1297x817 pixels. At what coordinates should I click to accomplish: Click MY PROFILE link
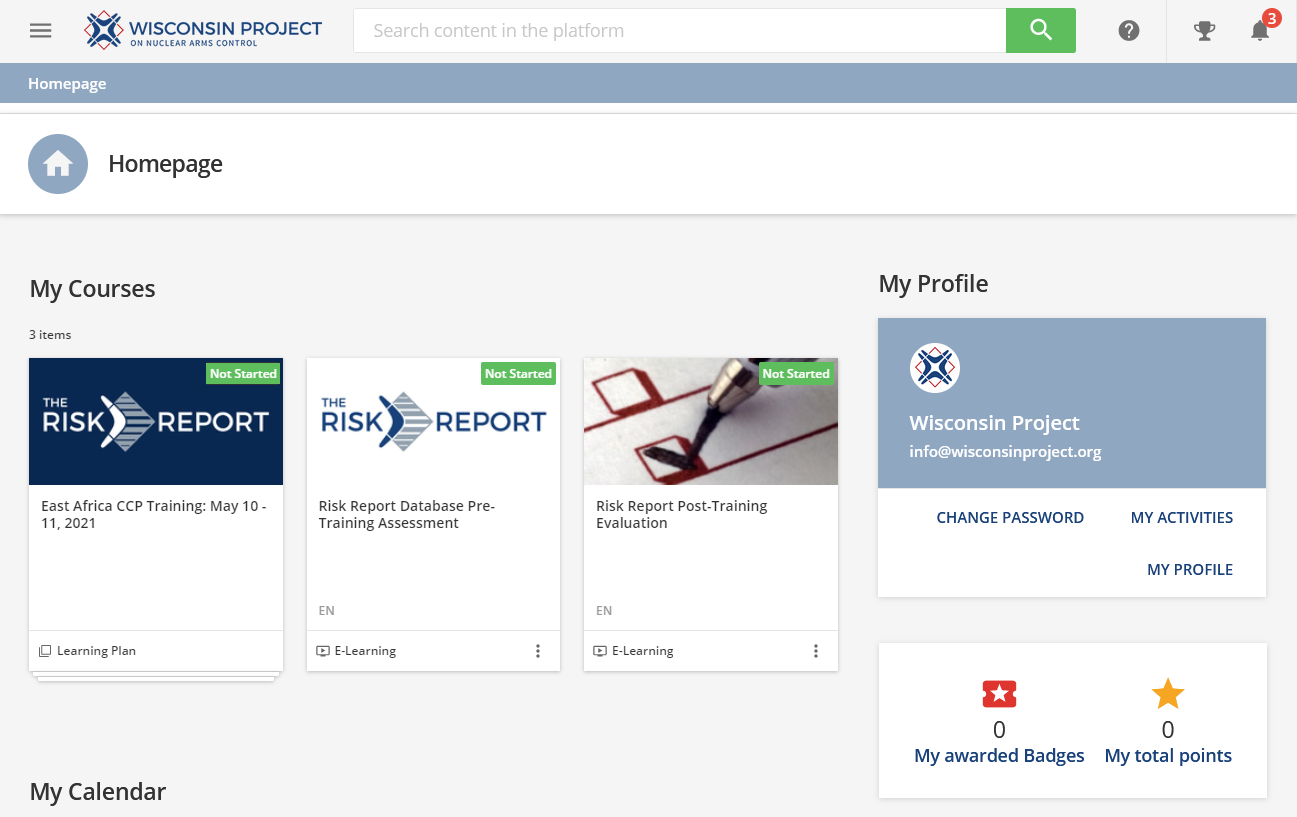(x=1190, y=570)
